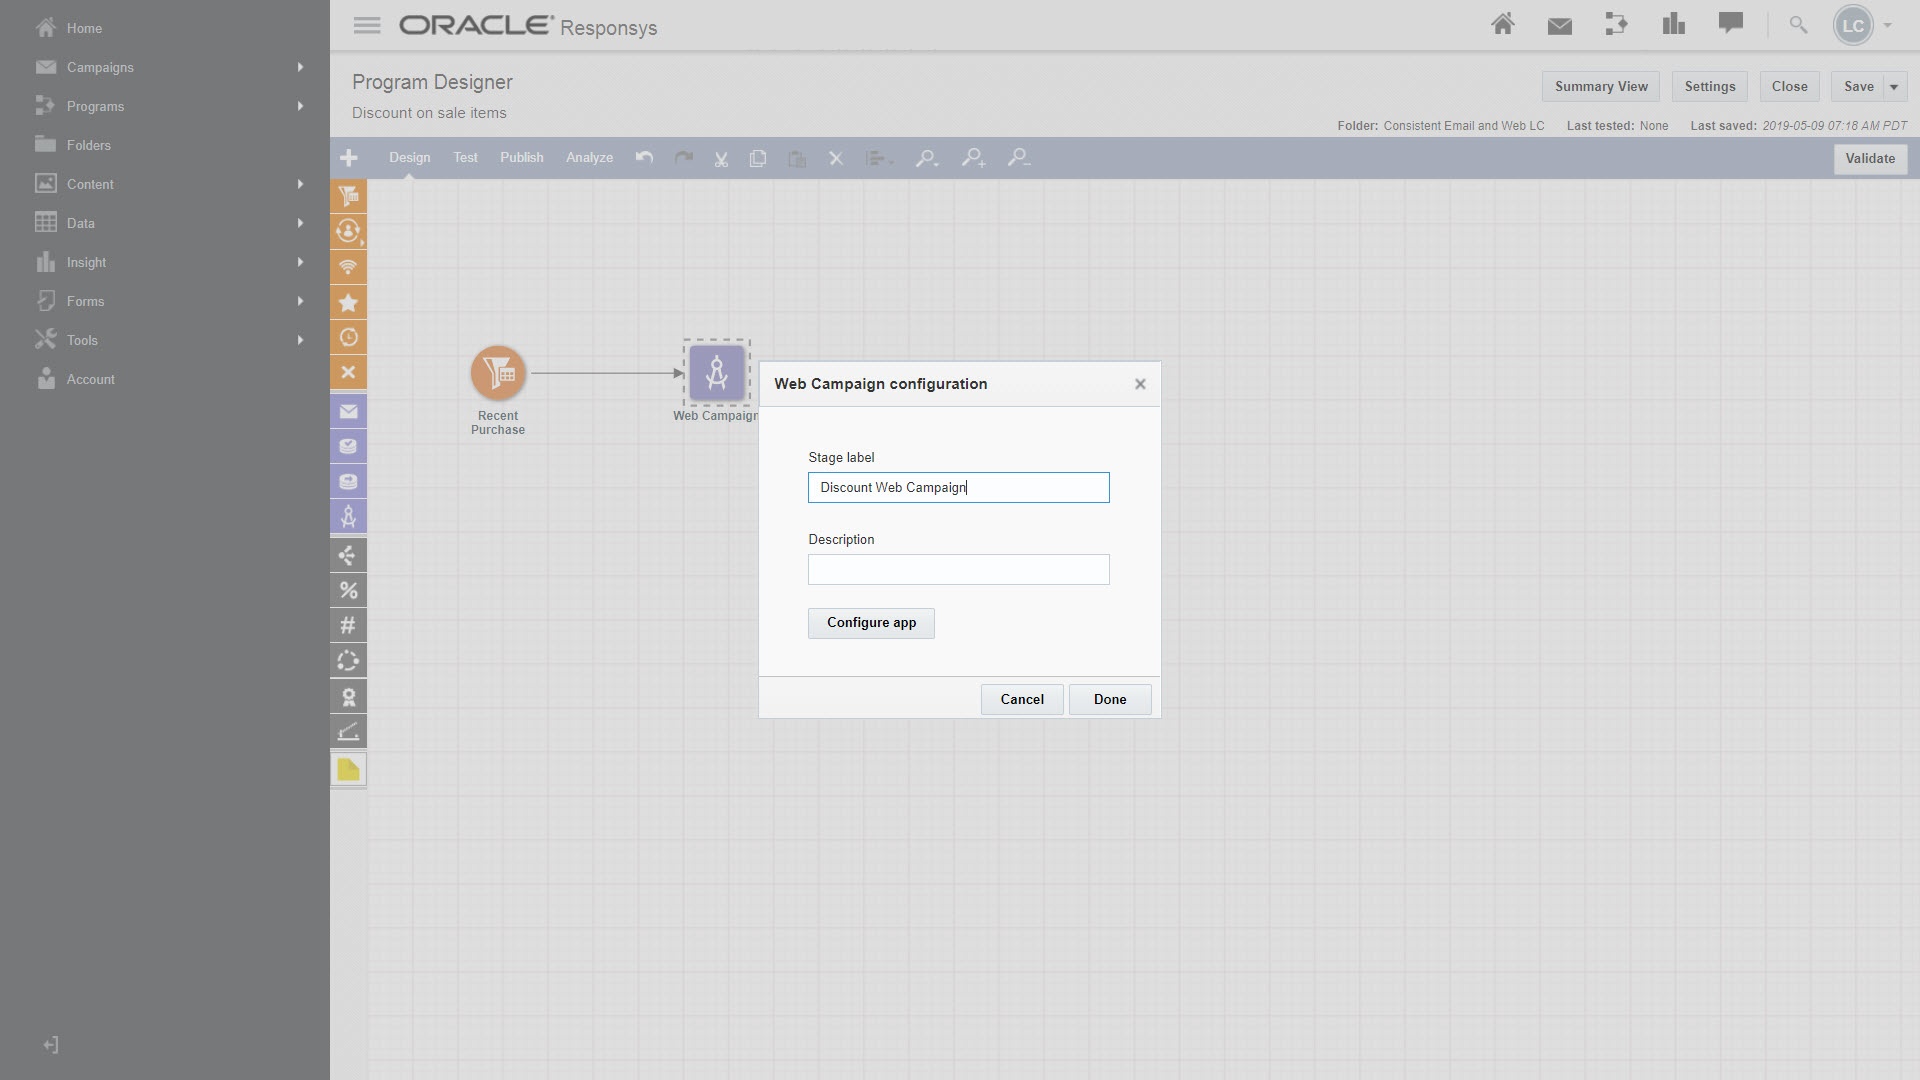Image resolution: width=1920 pixels, height=1080 pixels.
Task: Click into the Description field
Action: tap(958, 570)
